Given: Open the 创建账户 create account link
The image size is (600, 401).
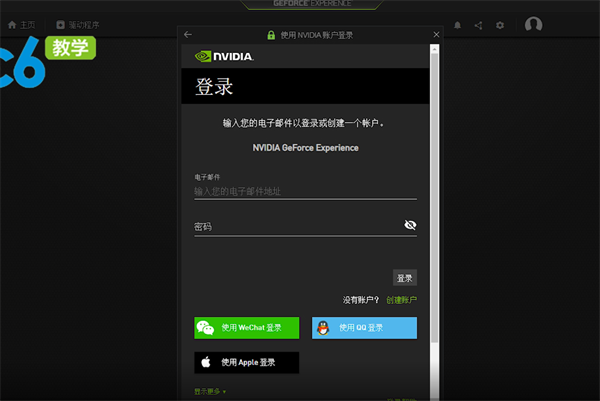Looking at the screenshot, I should tap(401, 300).
